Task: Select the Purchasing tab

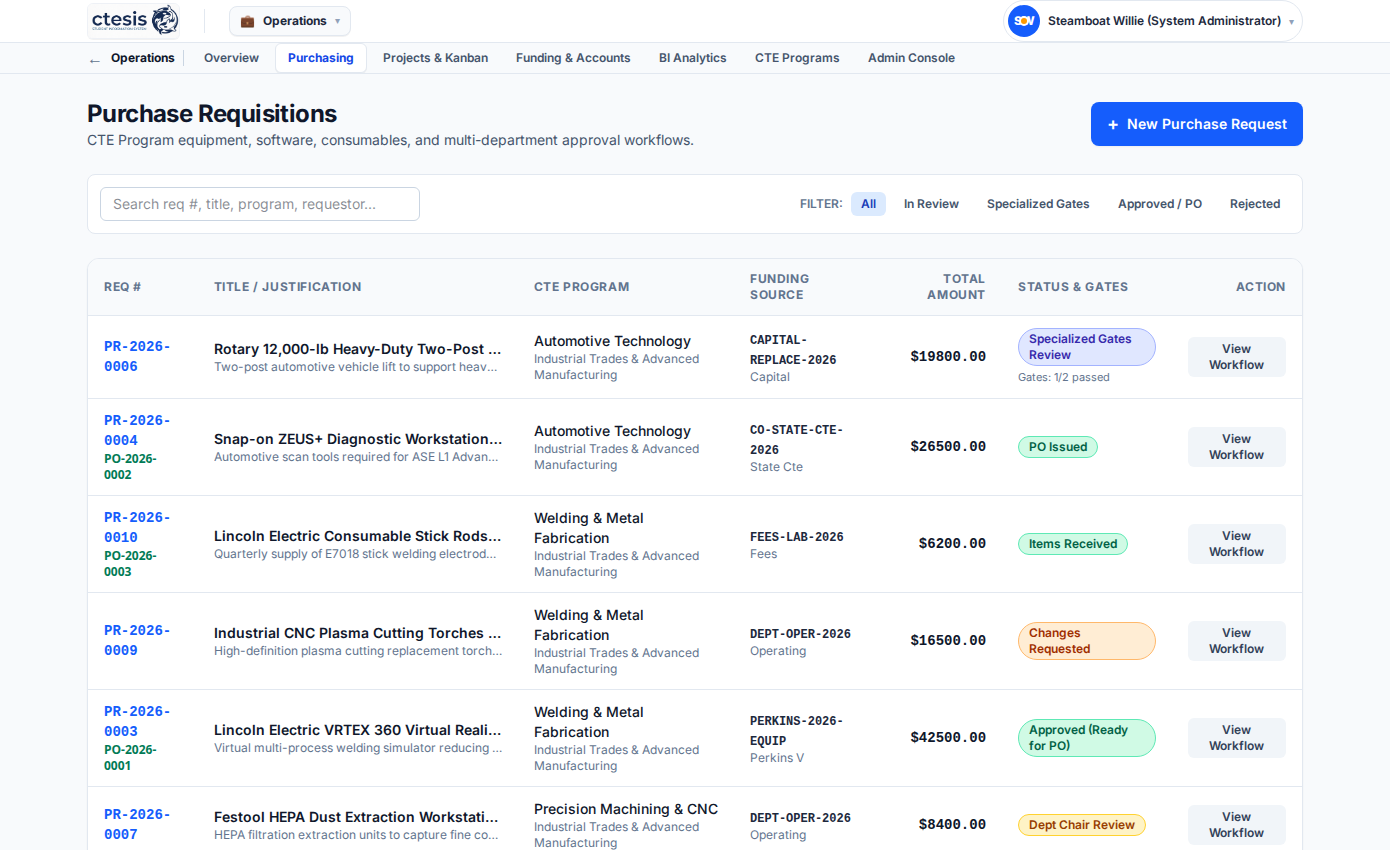Action: click(x=321, y=58)
